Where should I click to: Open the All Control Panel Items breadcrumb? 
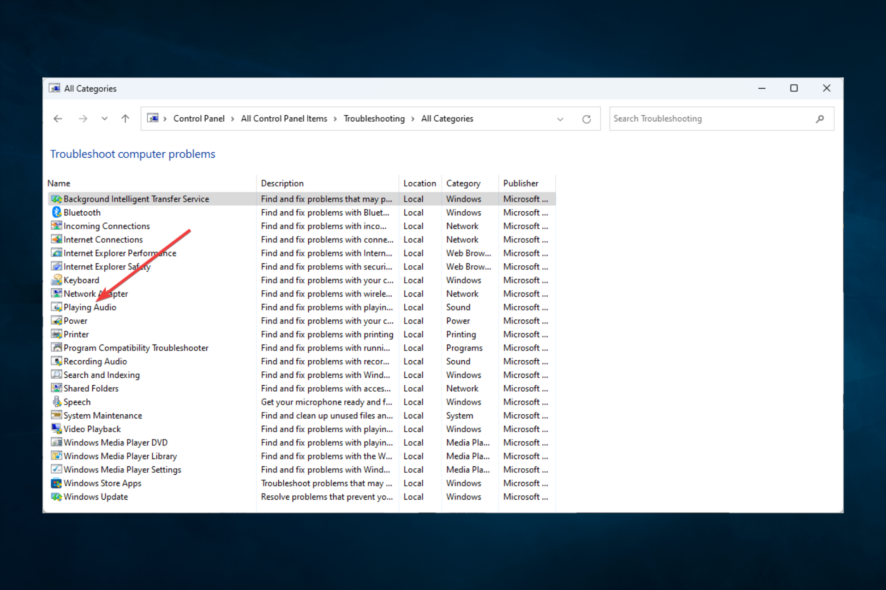(x=284, y=119)
